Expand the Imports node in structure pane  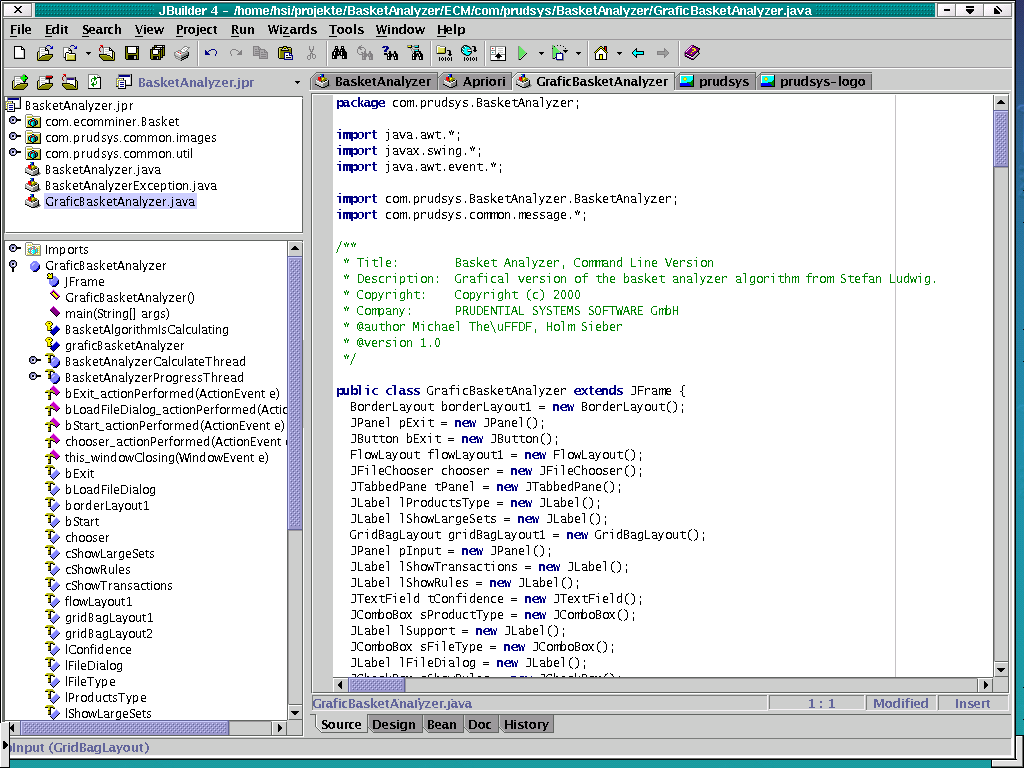click(x=14, y=249)
